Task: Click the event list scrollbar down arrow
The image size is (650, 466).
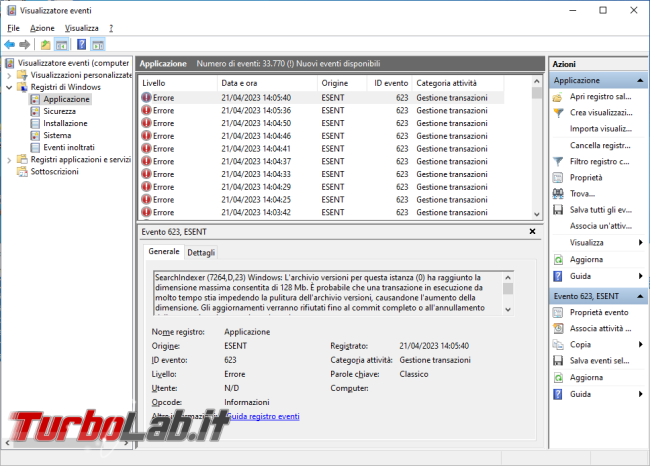Action: (x=537, y=214)
